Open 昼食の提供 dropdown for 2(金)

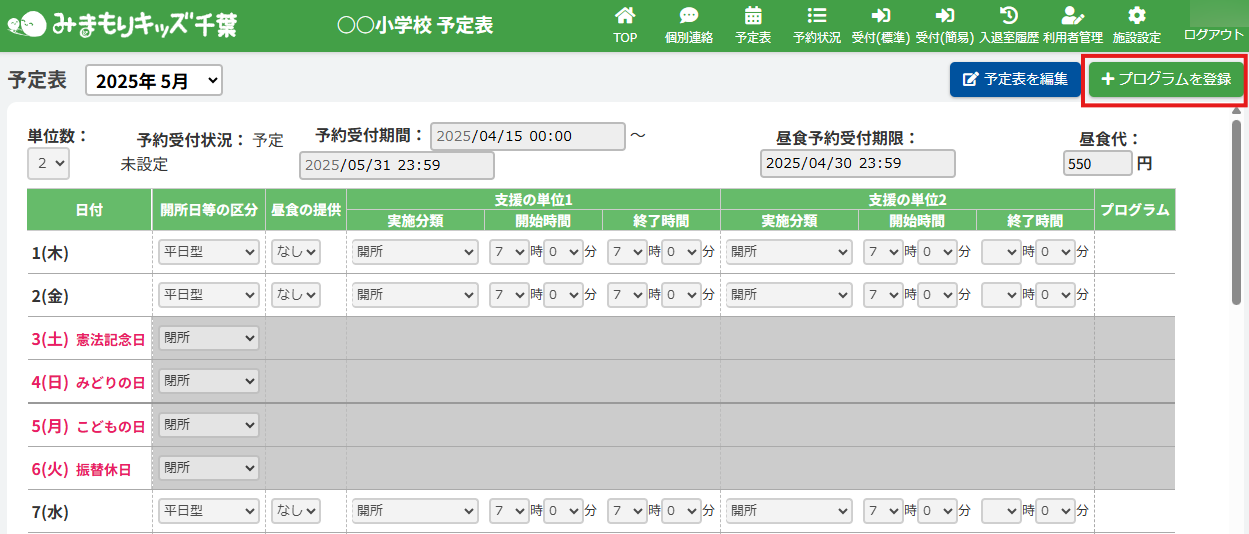tap(296, 296)
